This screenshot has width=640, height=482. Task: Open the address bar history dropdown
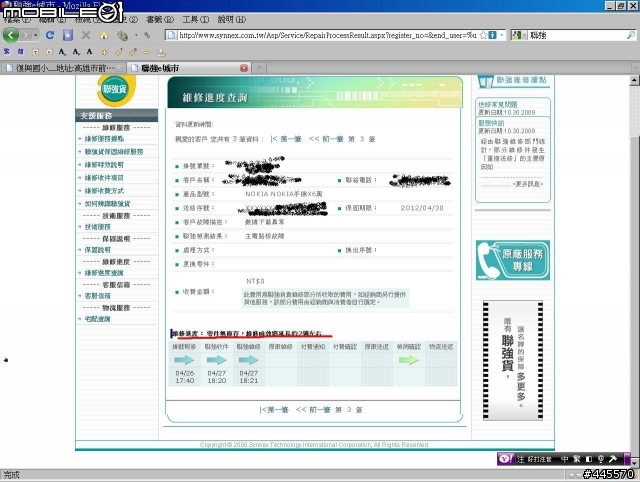502,36
